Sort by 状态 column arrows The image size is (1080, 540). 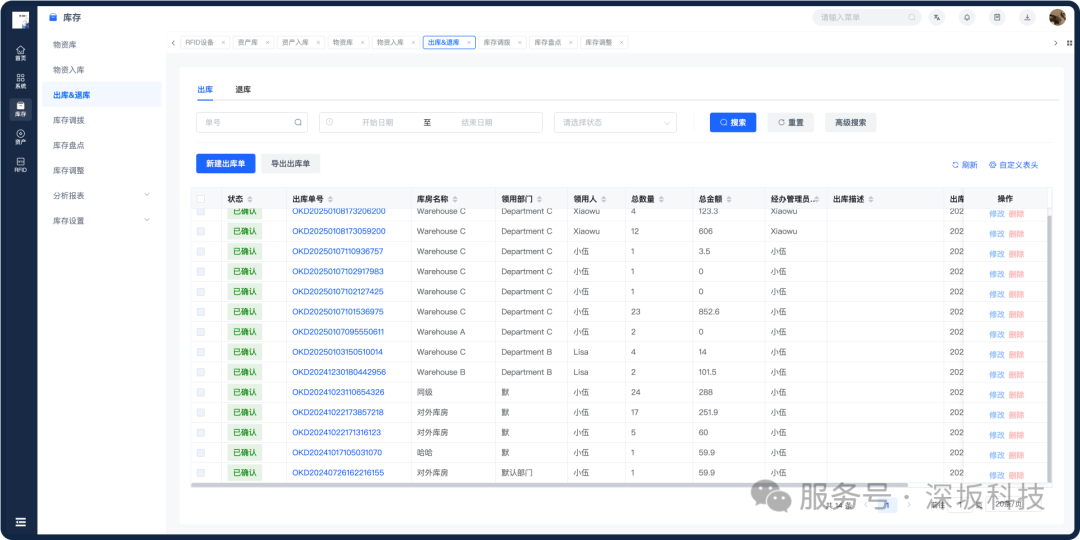tap(250, 199)
